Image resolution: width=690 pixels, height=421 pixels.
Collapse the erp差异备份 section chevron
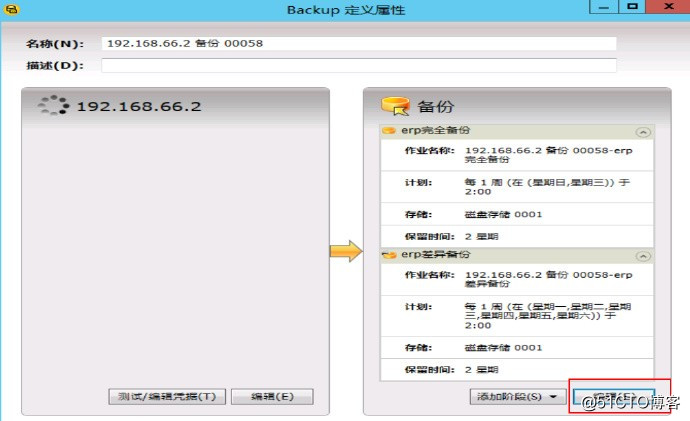643,256
